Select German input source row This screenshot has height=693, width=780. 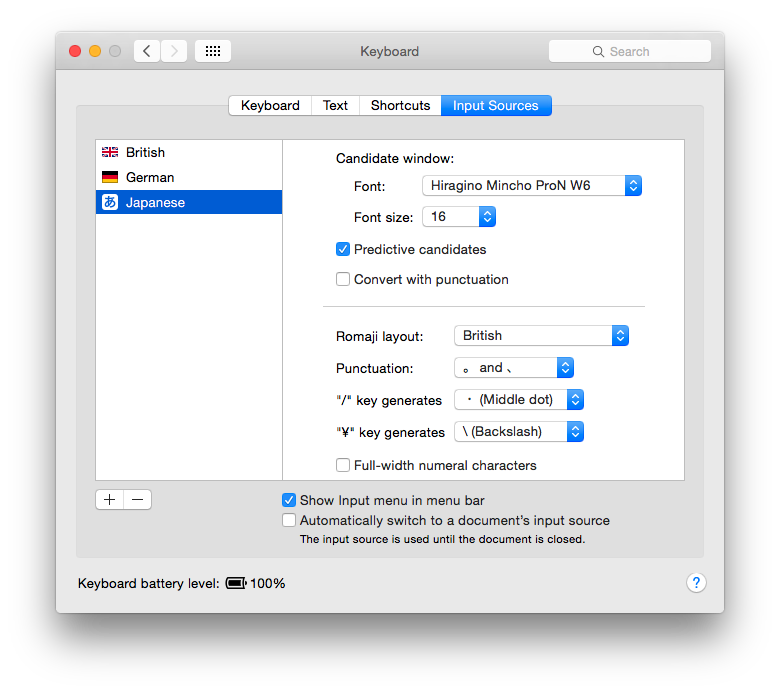coord(189,177)
